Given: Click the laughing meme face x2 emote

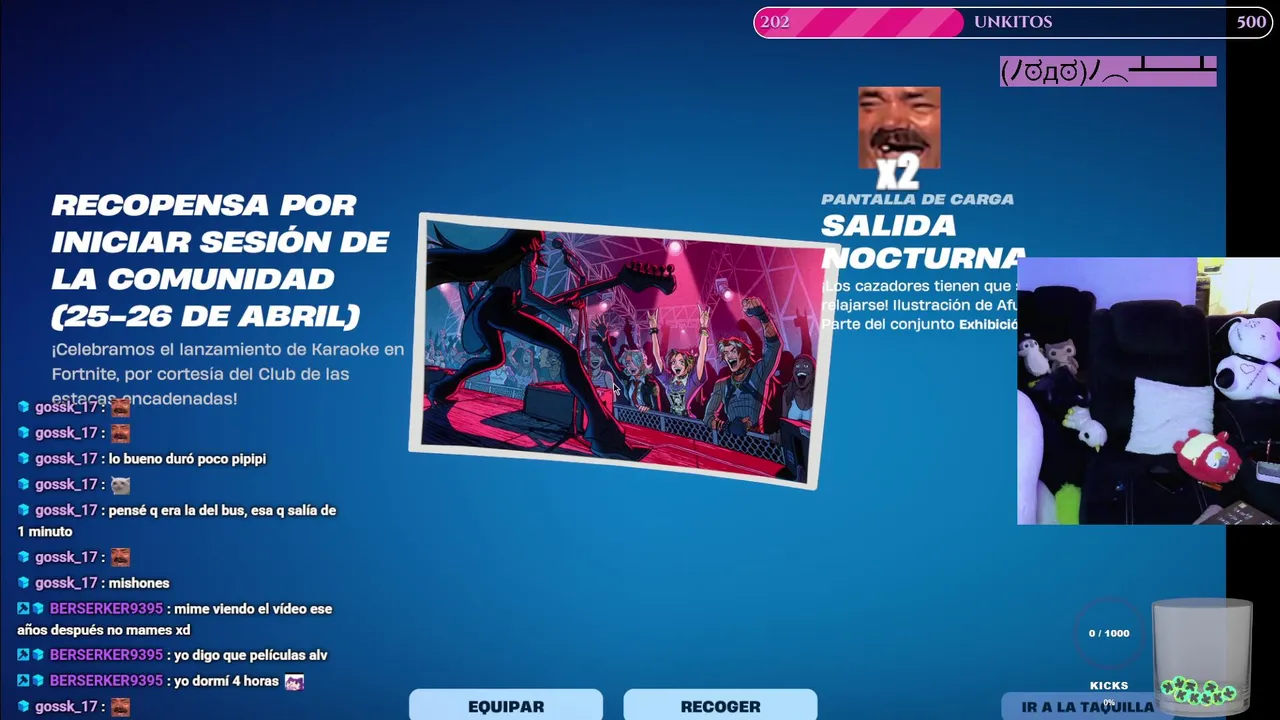Looking at the screenshot, I should coord(899,137).
